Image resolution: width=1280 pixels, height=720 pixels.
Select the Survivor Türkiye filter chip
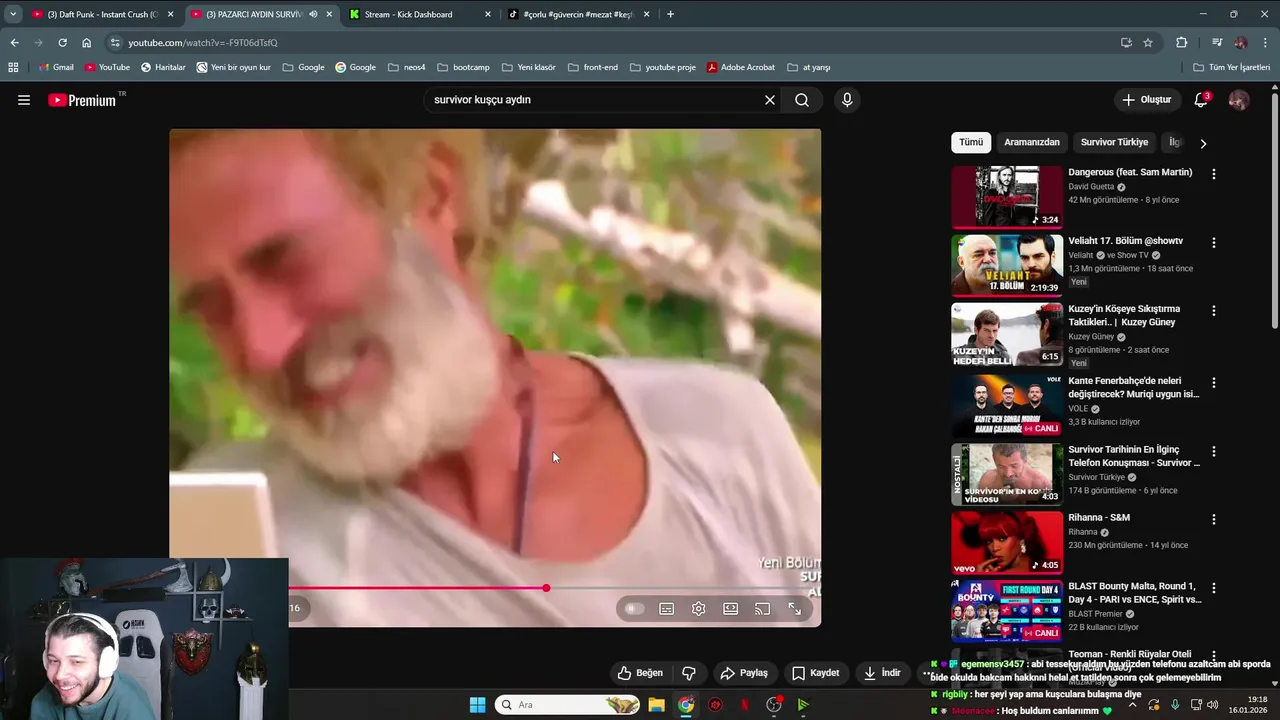click(1114, 143)
